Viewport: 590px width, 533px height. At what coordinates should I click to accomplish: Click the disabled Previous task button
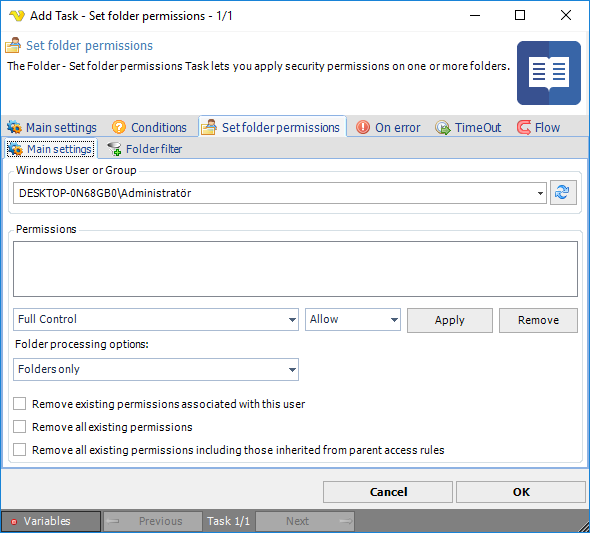tap(153, 521)
